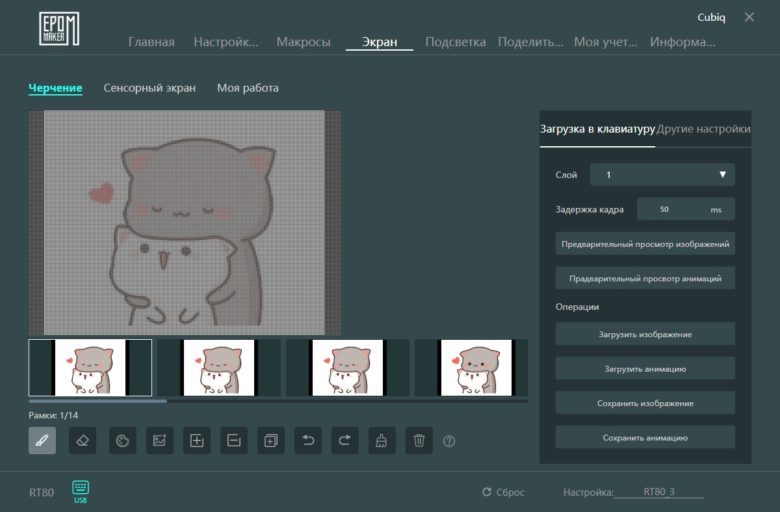Select the Экран tab
780x512 pixels.
pos(380,42)
